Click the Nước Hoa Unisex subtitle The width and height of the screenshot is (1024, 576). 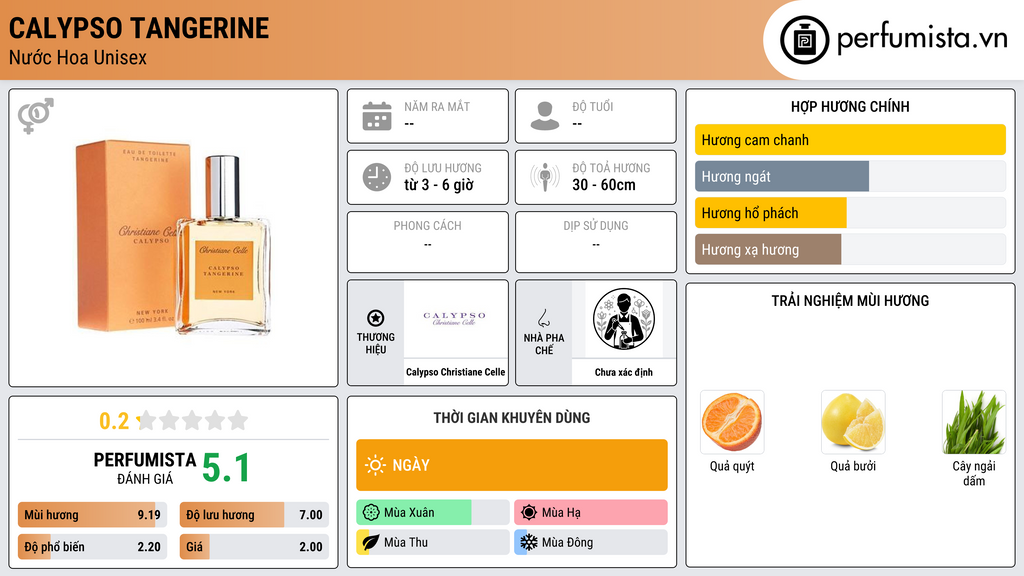(78, 57)
